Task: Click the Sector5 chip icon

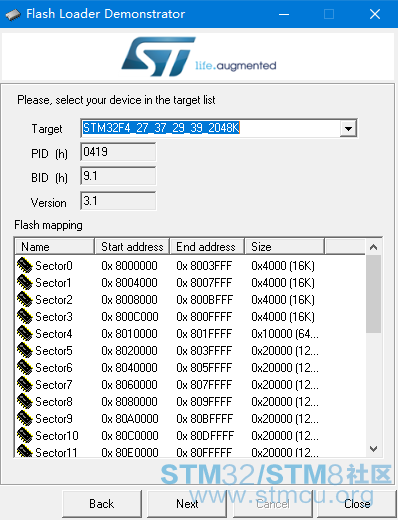Action: (25, 350)
